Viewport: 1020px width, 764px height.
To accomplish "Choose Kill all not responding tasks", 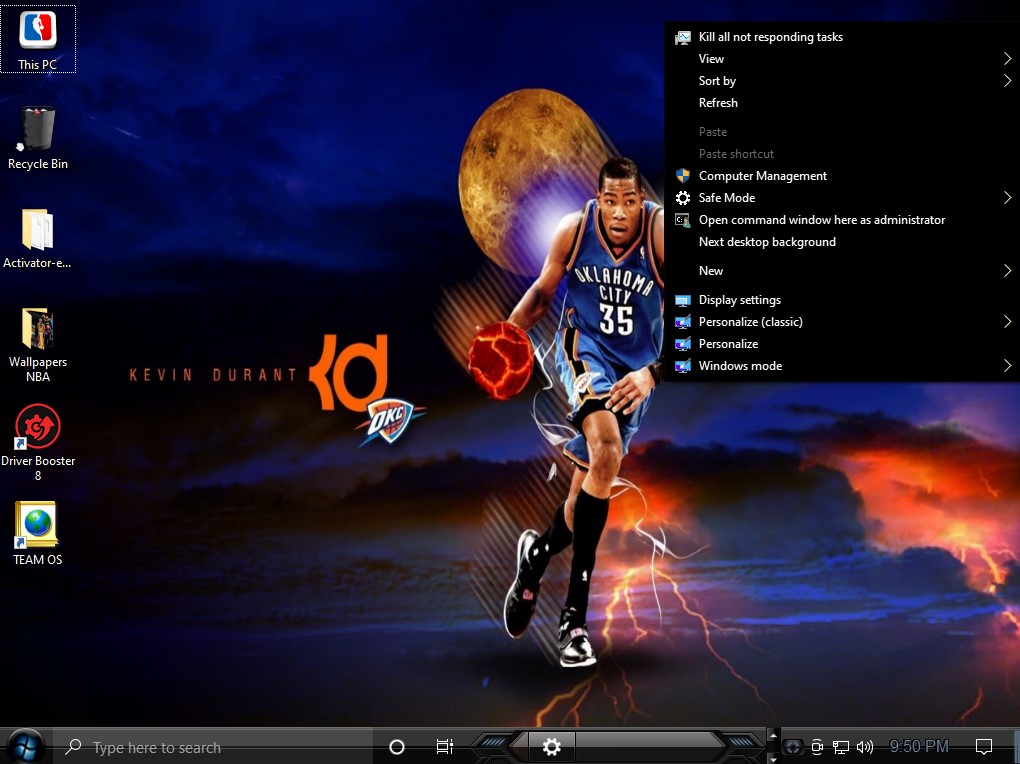I will (x=771, y=37).
